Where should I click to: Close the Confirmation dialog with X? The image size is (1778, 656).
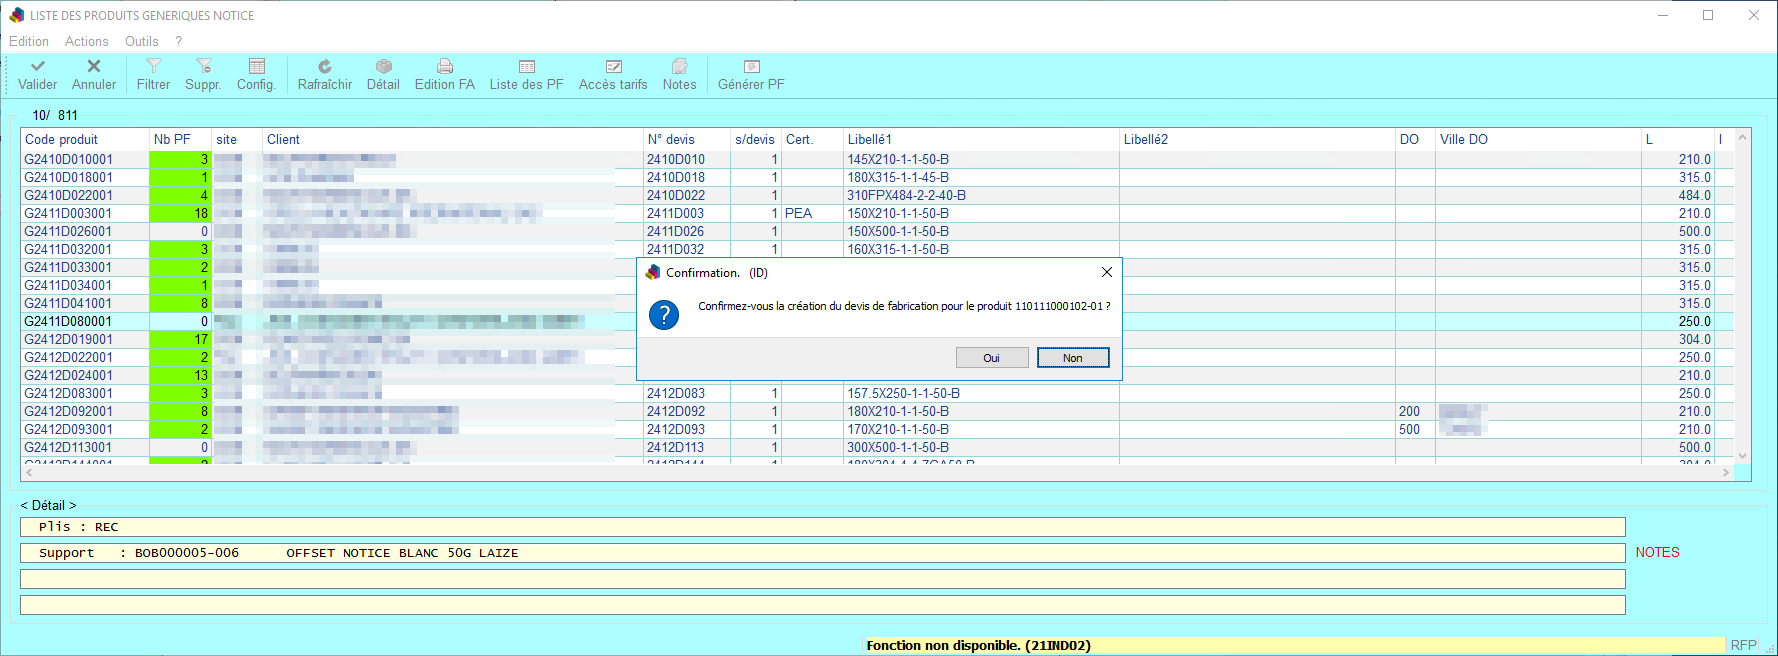click(x=1106, y=272)
